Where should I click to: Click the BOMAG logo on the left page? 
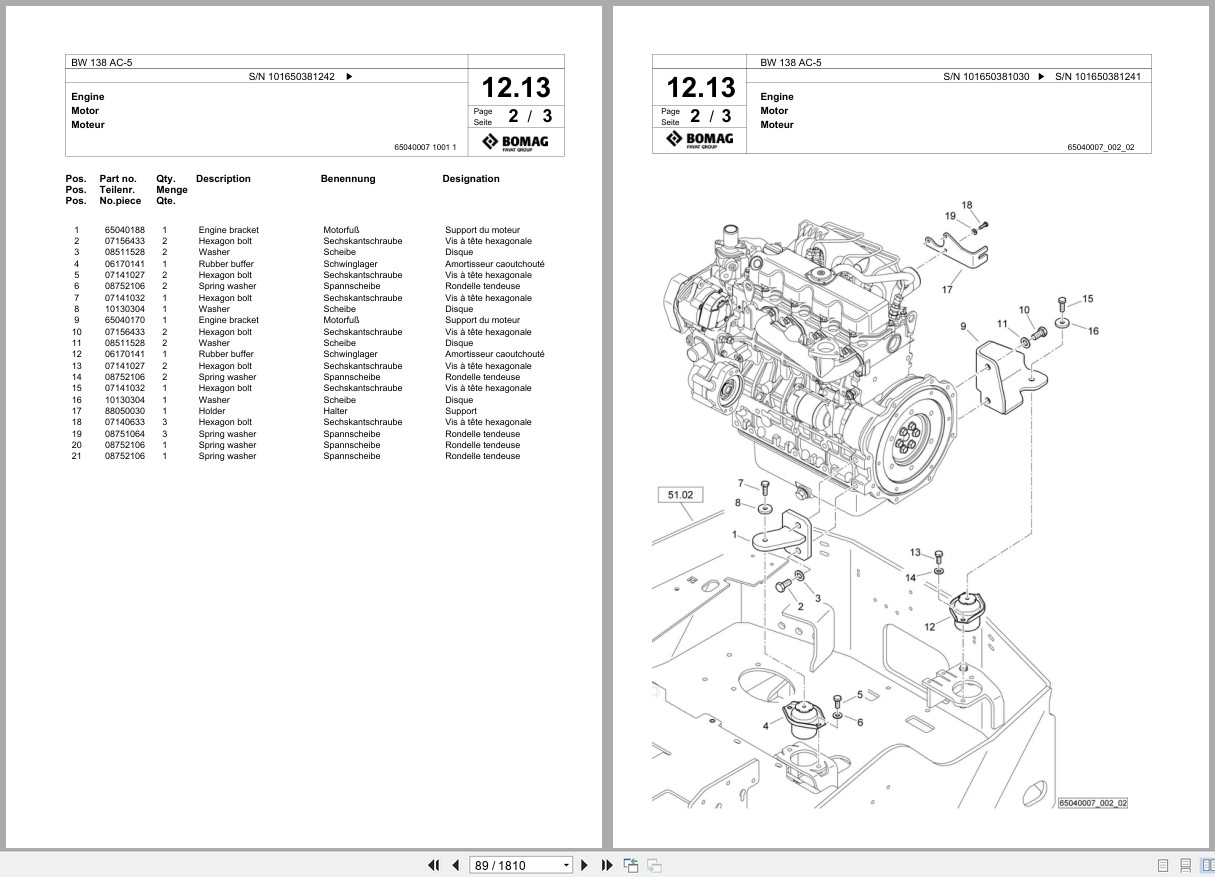(x=515, y=142)
